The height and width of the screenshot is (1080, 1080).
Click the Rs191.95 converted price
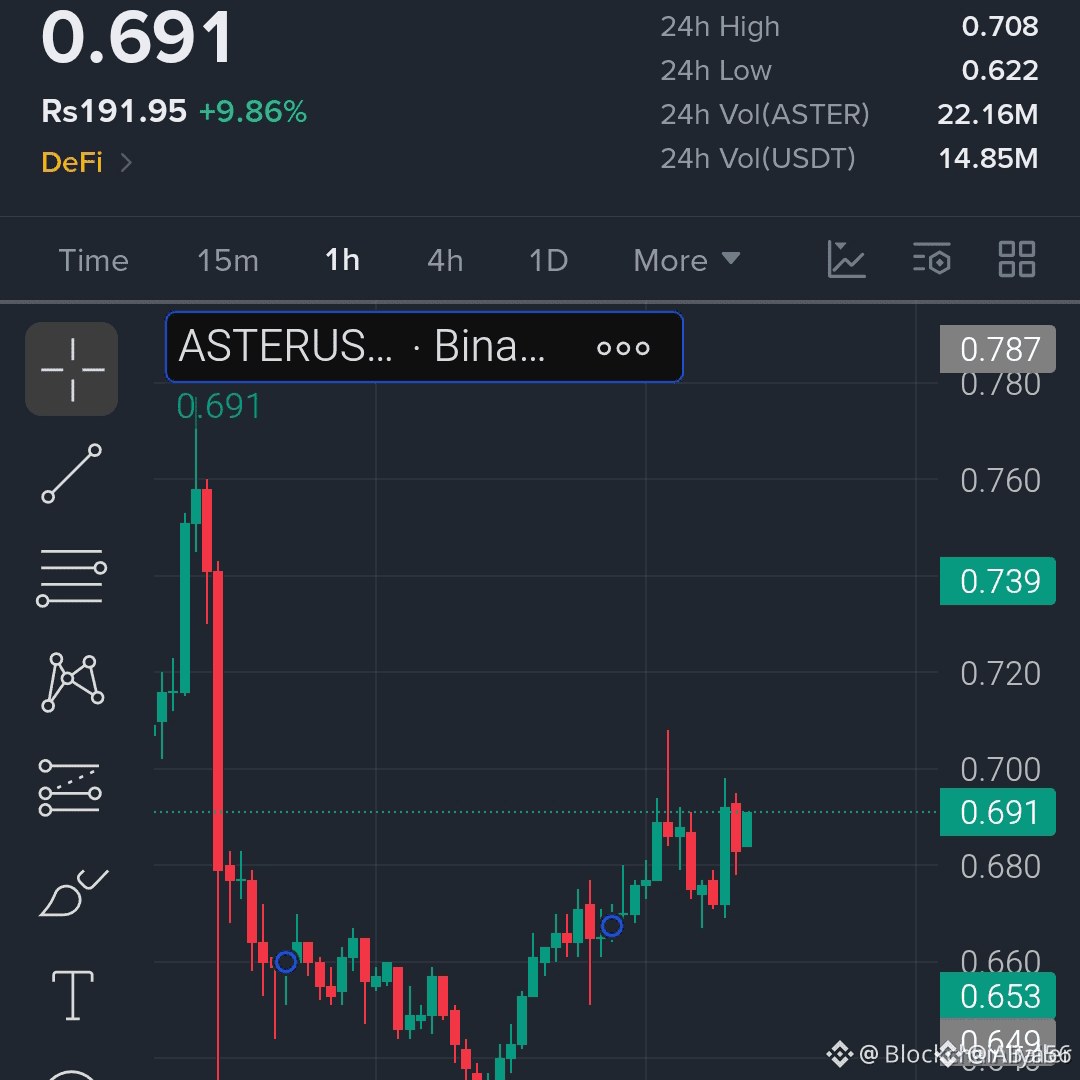[x=114, y=111]
